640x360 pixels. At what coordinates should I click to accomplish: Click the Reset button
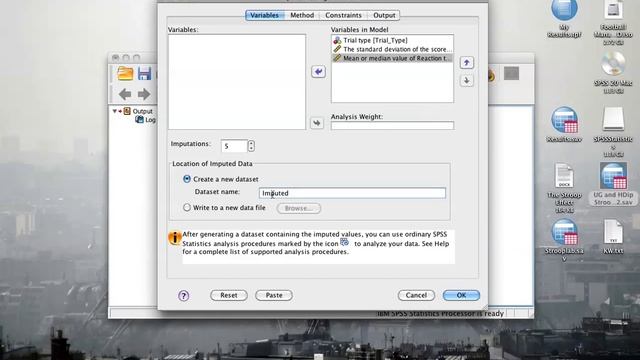pos(229,295)
